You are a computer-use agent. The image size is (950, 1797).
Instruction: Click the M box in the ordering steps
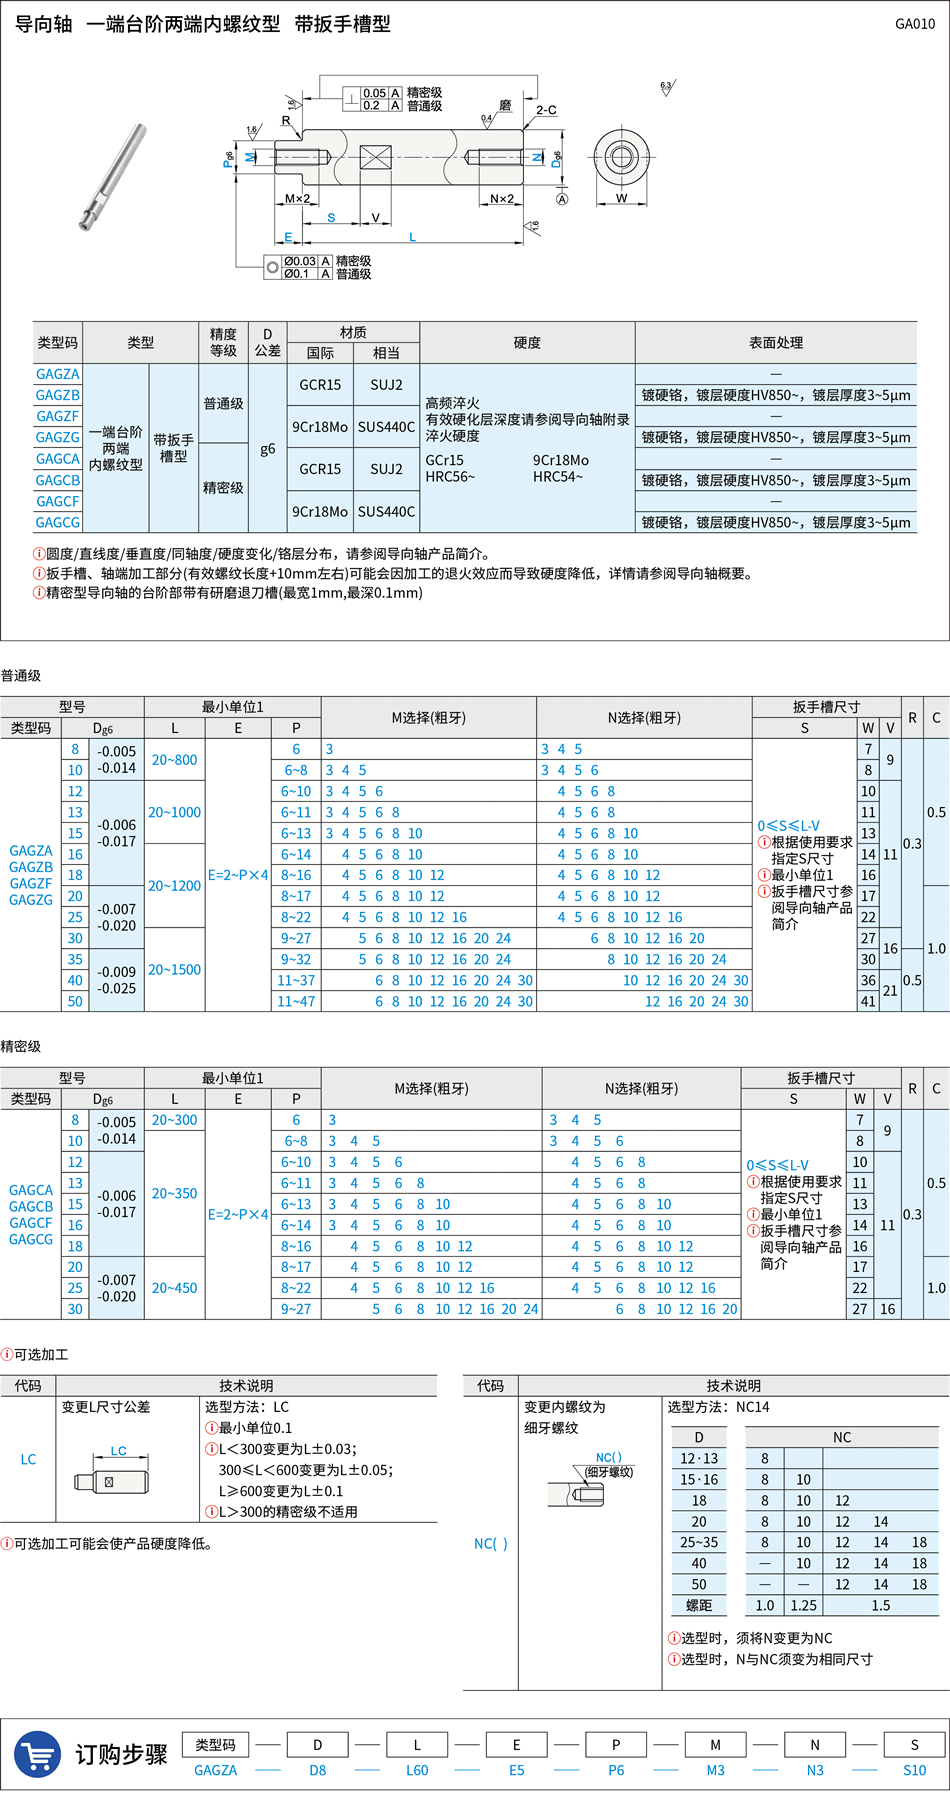[x=716, y=1745]
